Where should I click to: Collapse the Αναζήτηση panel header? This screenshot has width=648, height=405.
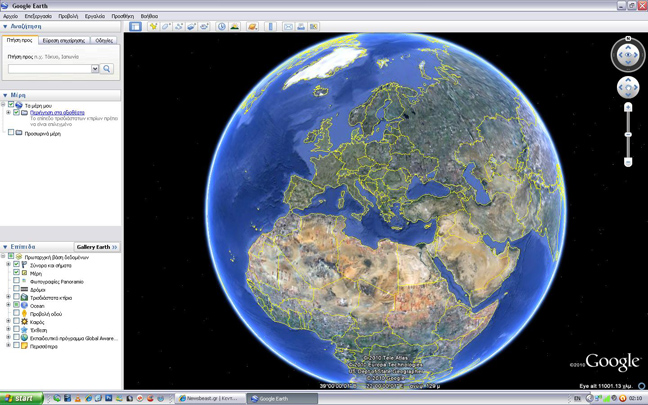point(5,27)
